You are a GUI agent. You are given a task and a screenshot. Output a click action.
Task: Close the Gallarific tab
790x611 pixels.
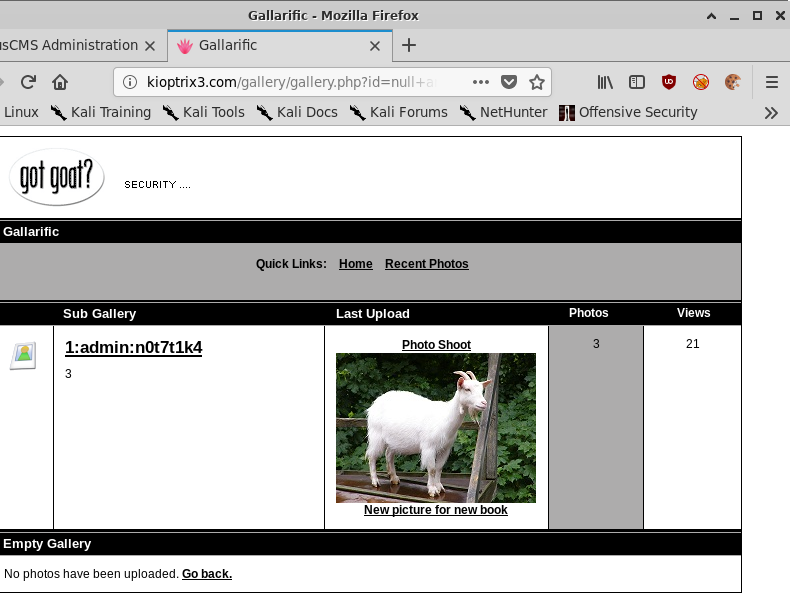point(375,46)
